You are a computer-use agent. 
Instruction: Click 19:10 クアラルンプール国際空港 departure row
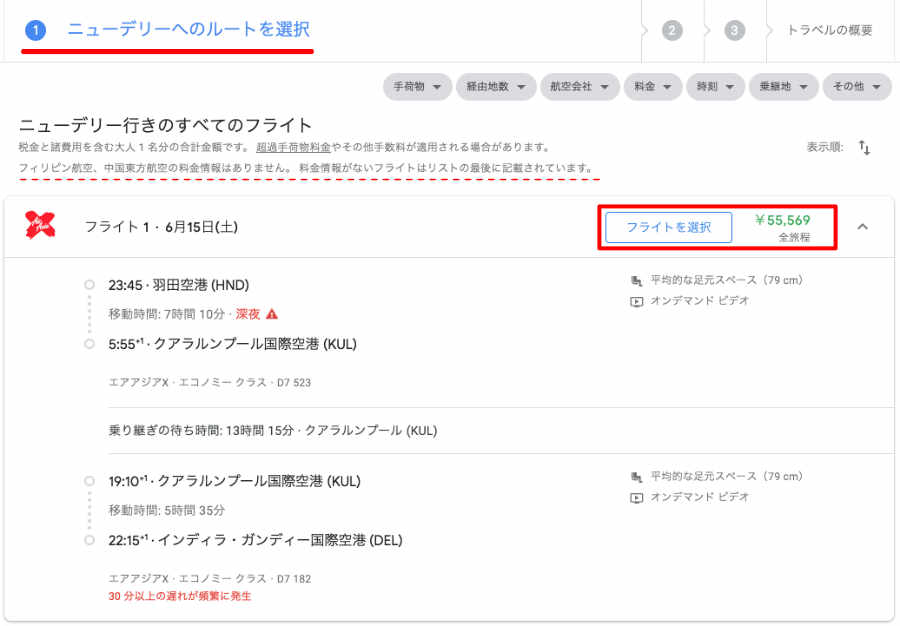(234, 481)
